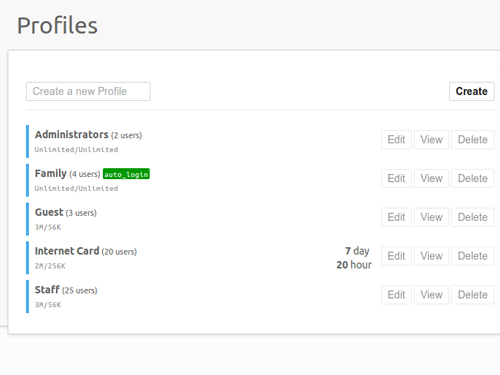Viewport: 500px width, 375px height.
Task: Delete the Family profile
Action: [473, 178]
